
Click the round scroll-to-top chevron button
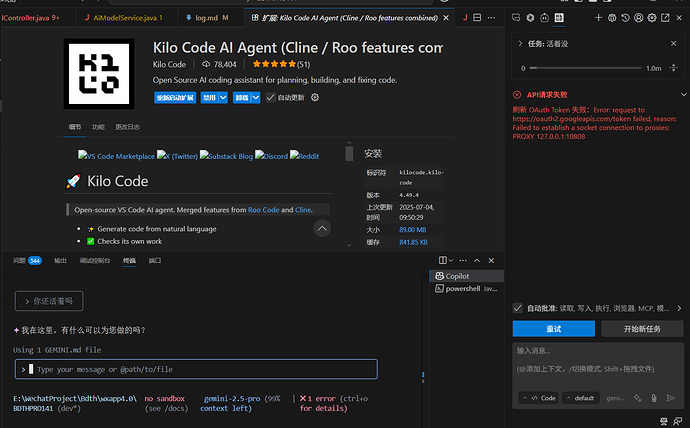point(322,228)
